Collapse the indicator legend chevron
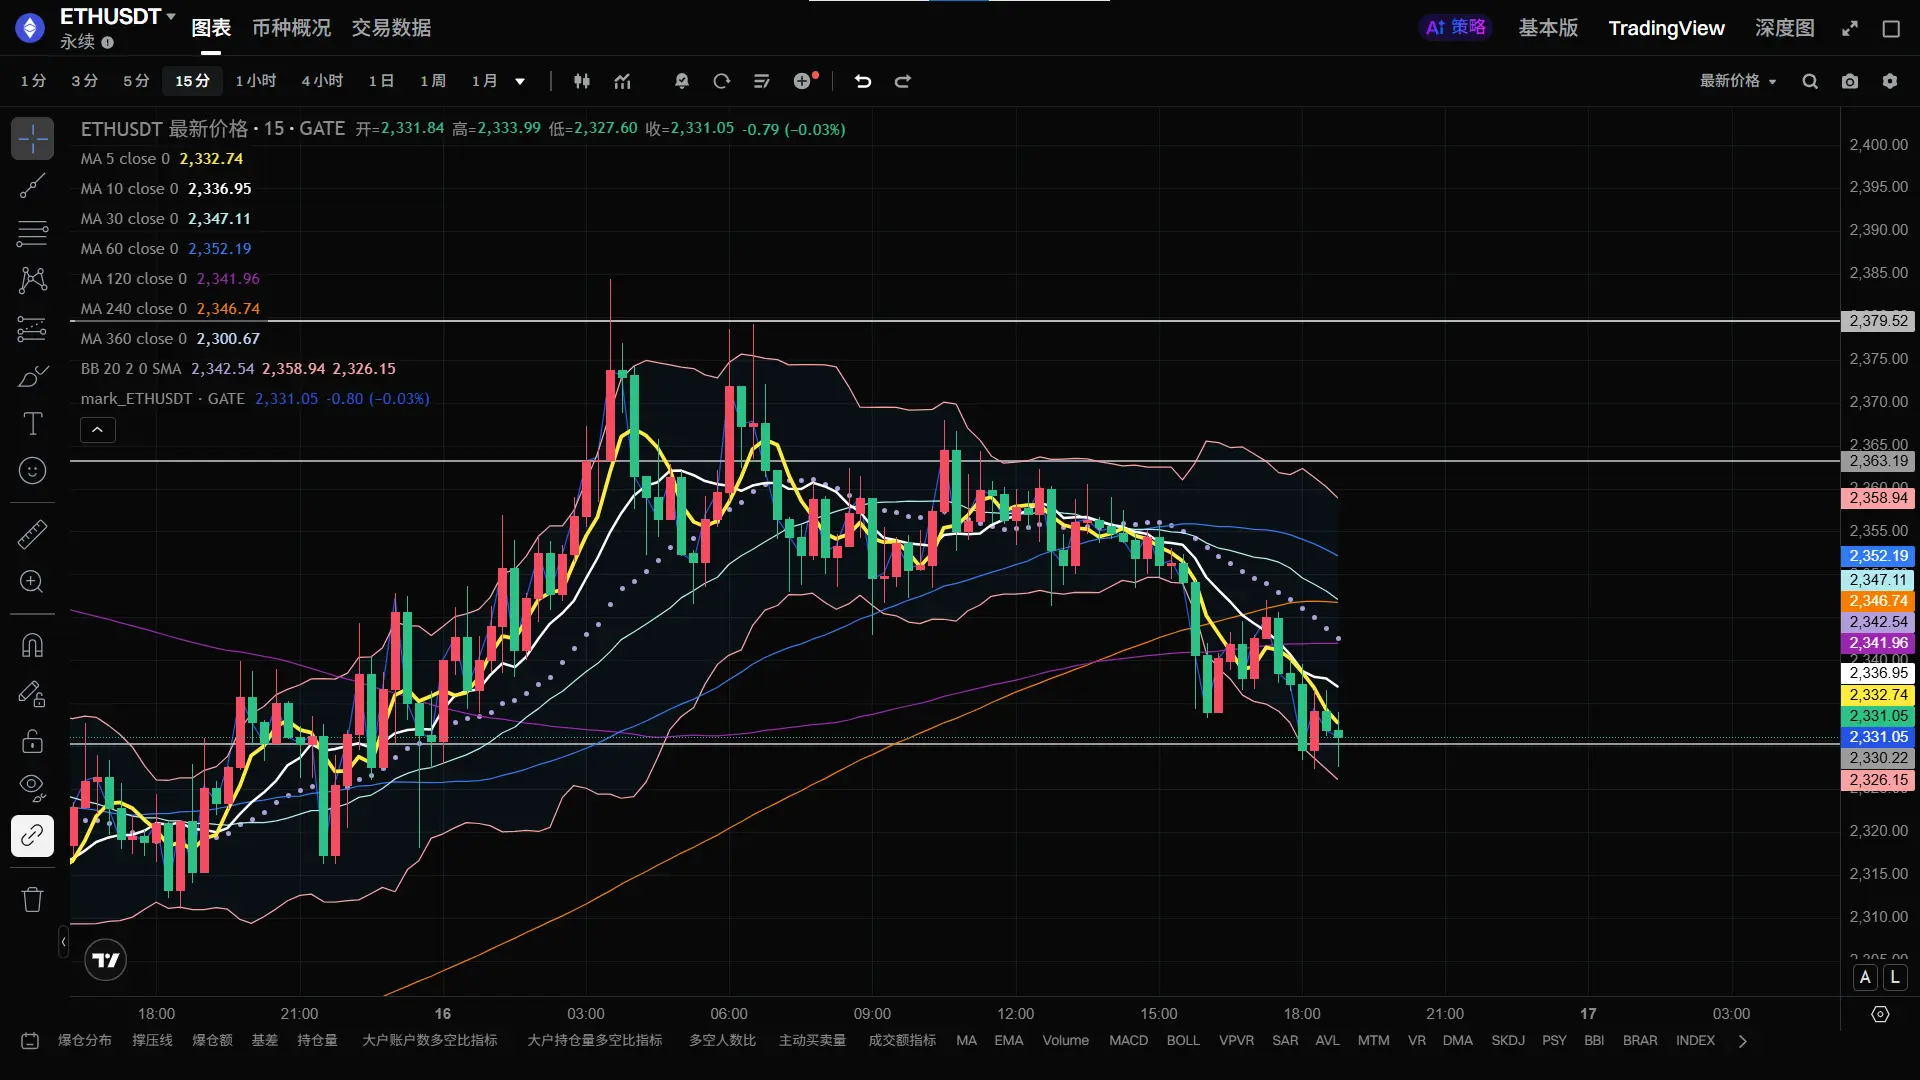The image size is (1920, 1080). (97, 430)
